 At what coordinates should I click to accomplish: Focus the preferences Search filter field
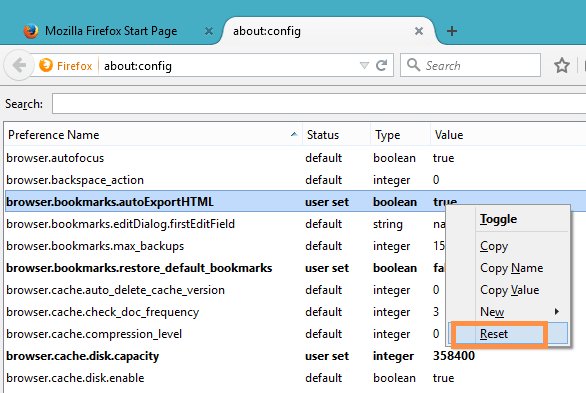pyautogui.click(x=319, y=103)
